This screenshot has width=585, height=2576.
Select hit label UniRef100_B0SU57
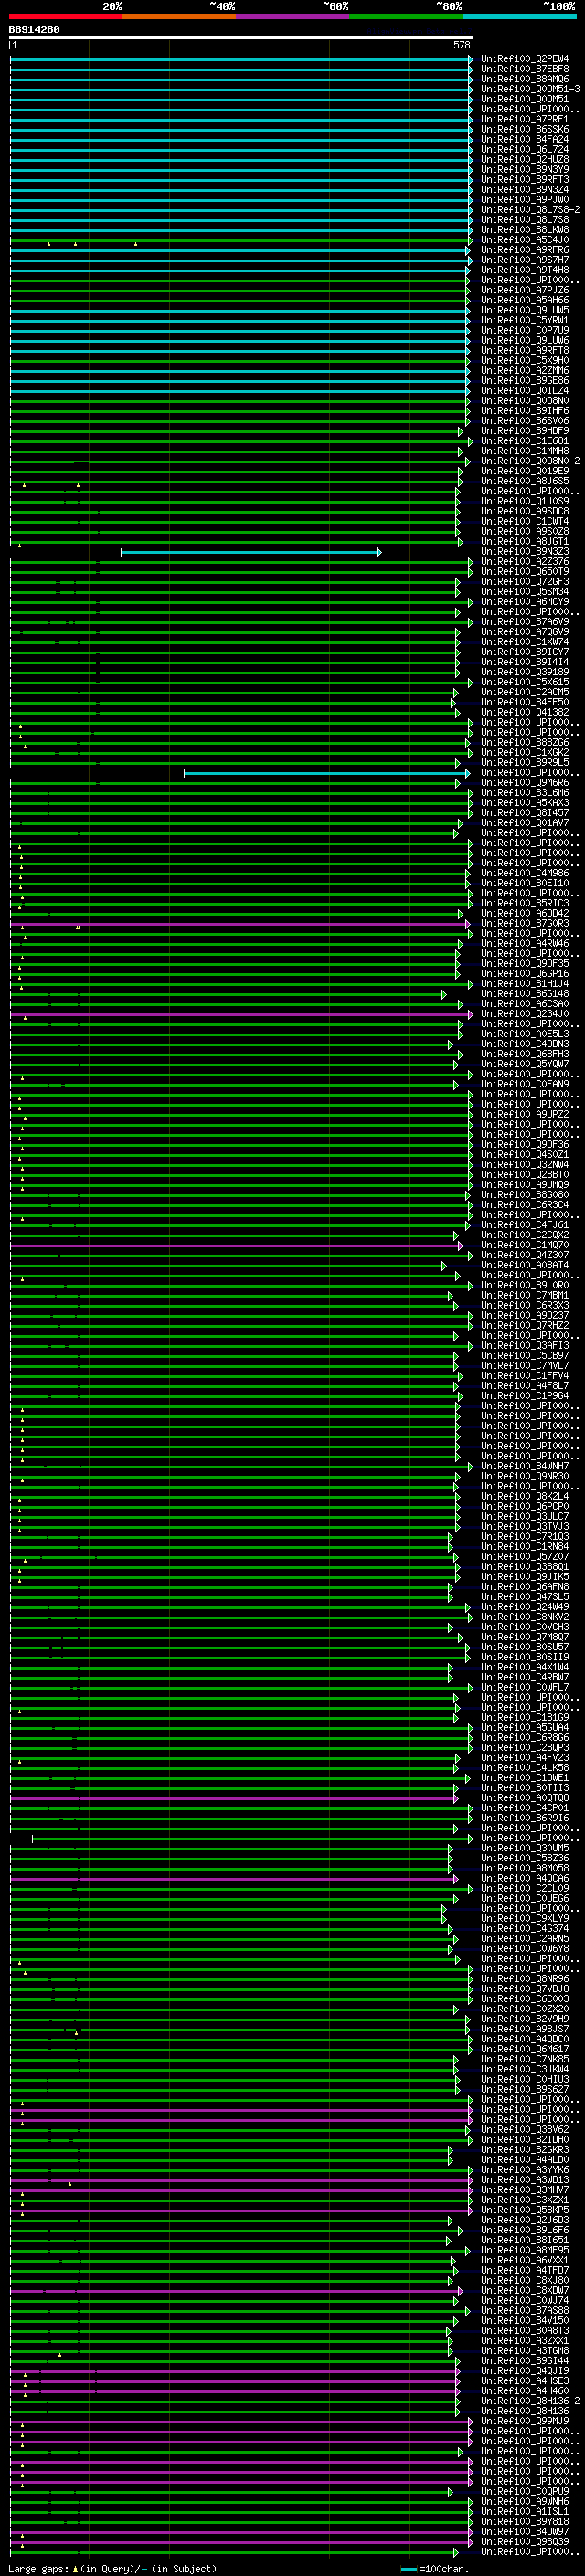coord(525,1647)
